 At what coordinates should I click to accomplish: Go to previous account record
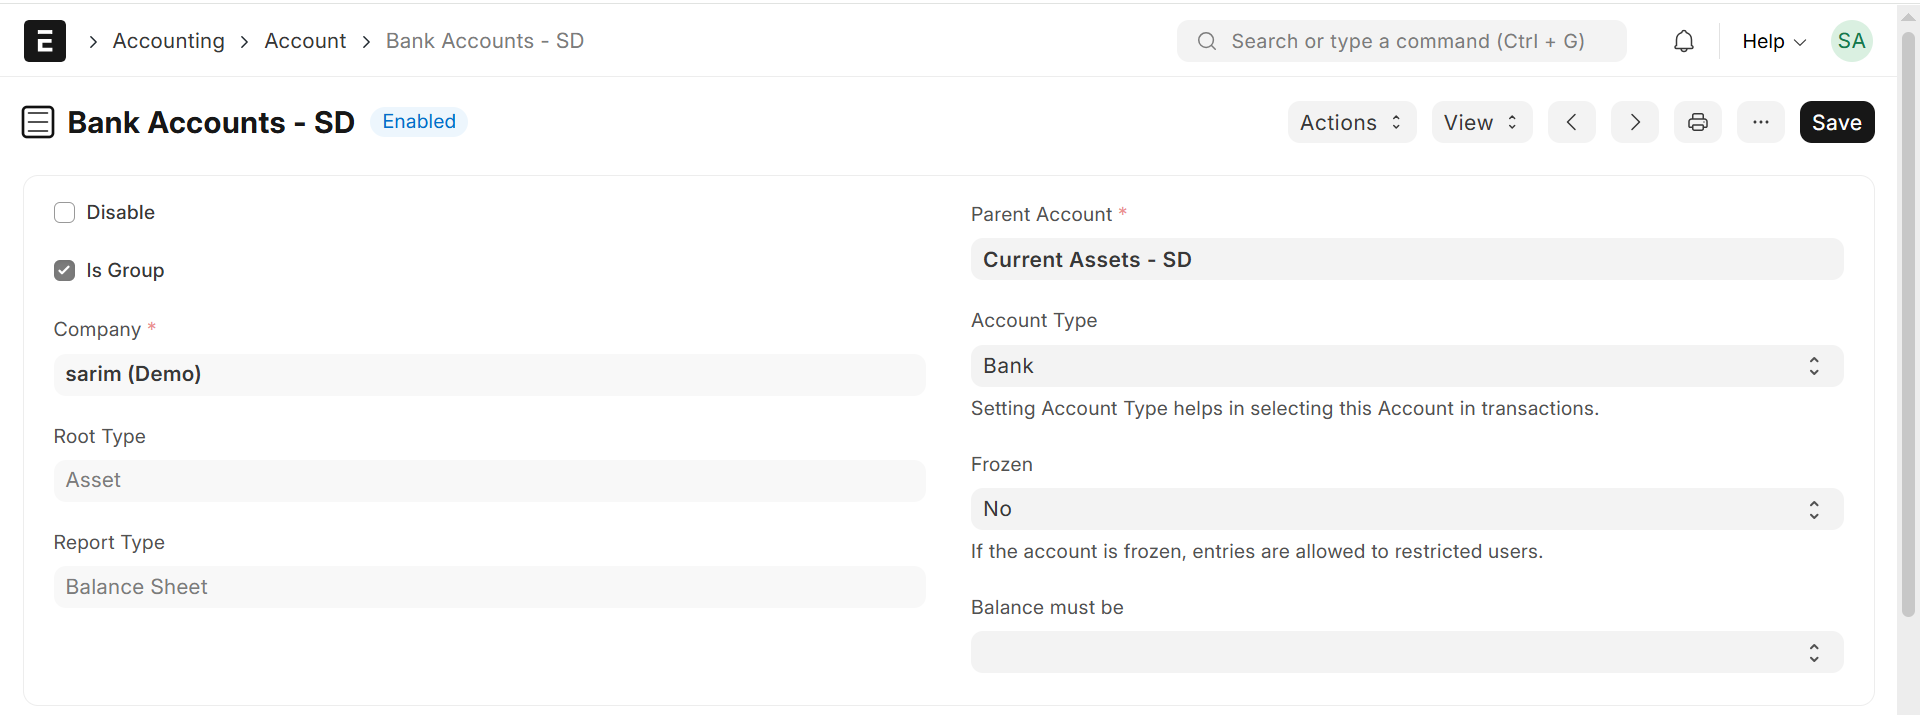pyautogui.click(x=1571, y=122)
